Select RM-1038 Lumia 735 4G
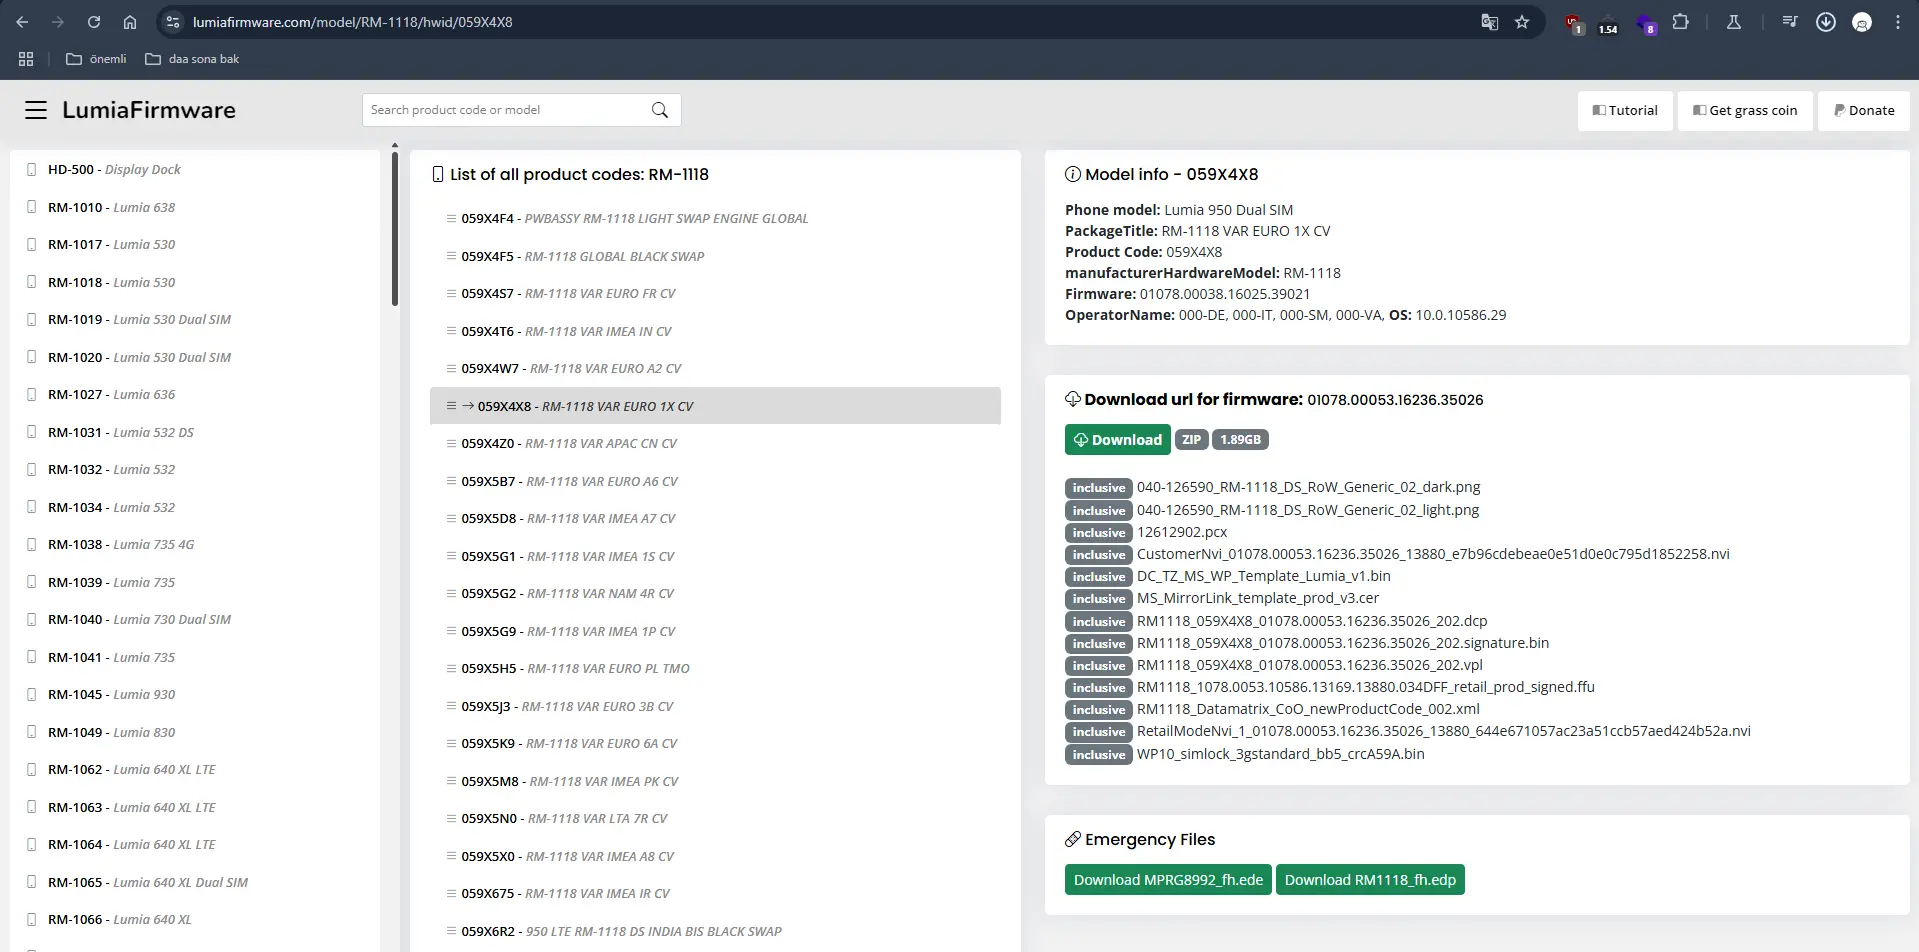 click(121, 545)
